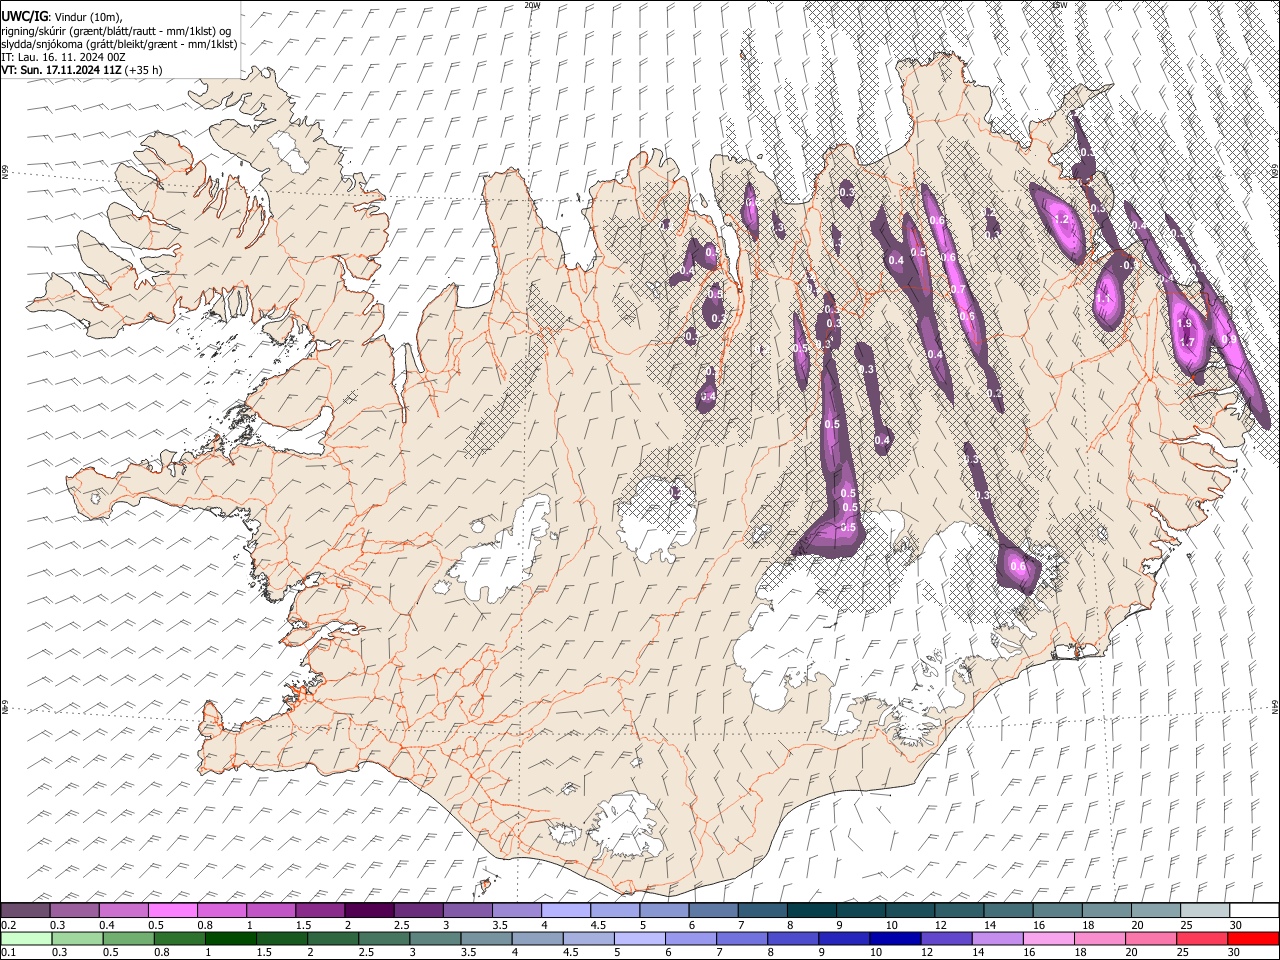1280x960 pixels.
Task: Click the dark plum 0.2–0.3 snow legend swatch
Action: (x=26, y=911)
